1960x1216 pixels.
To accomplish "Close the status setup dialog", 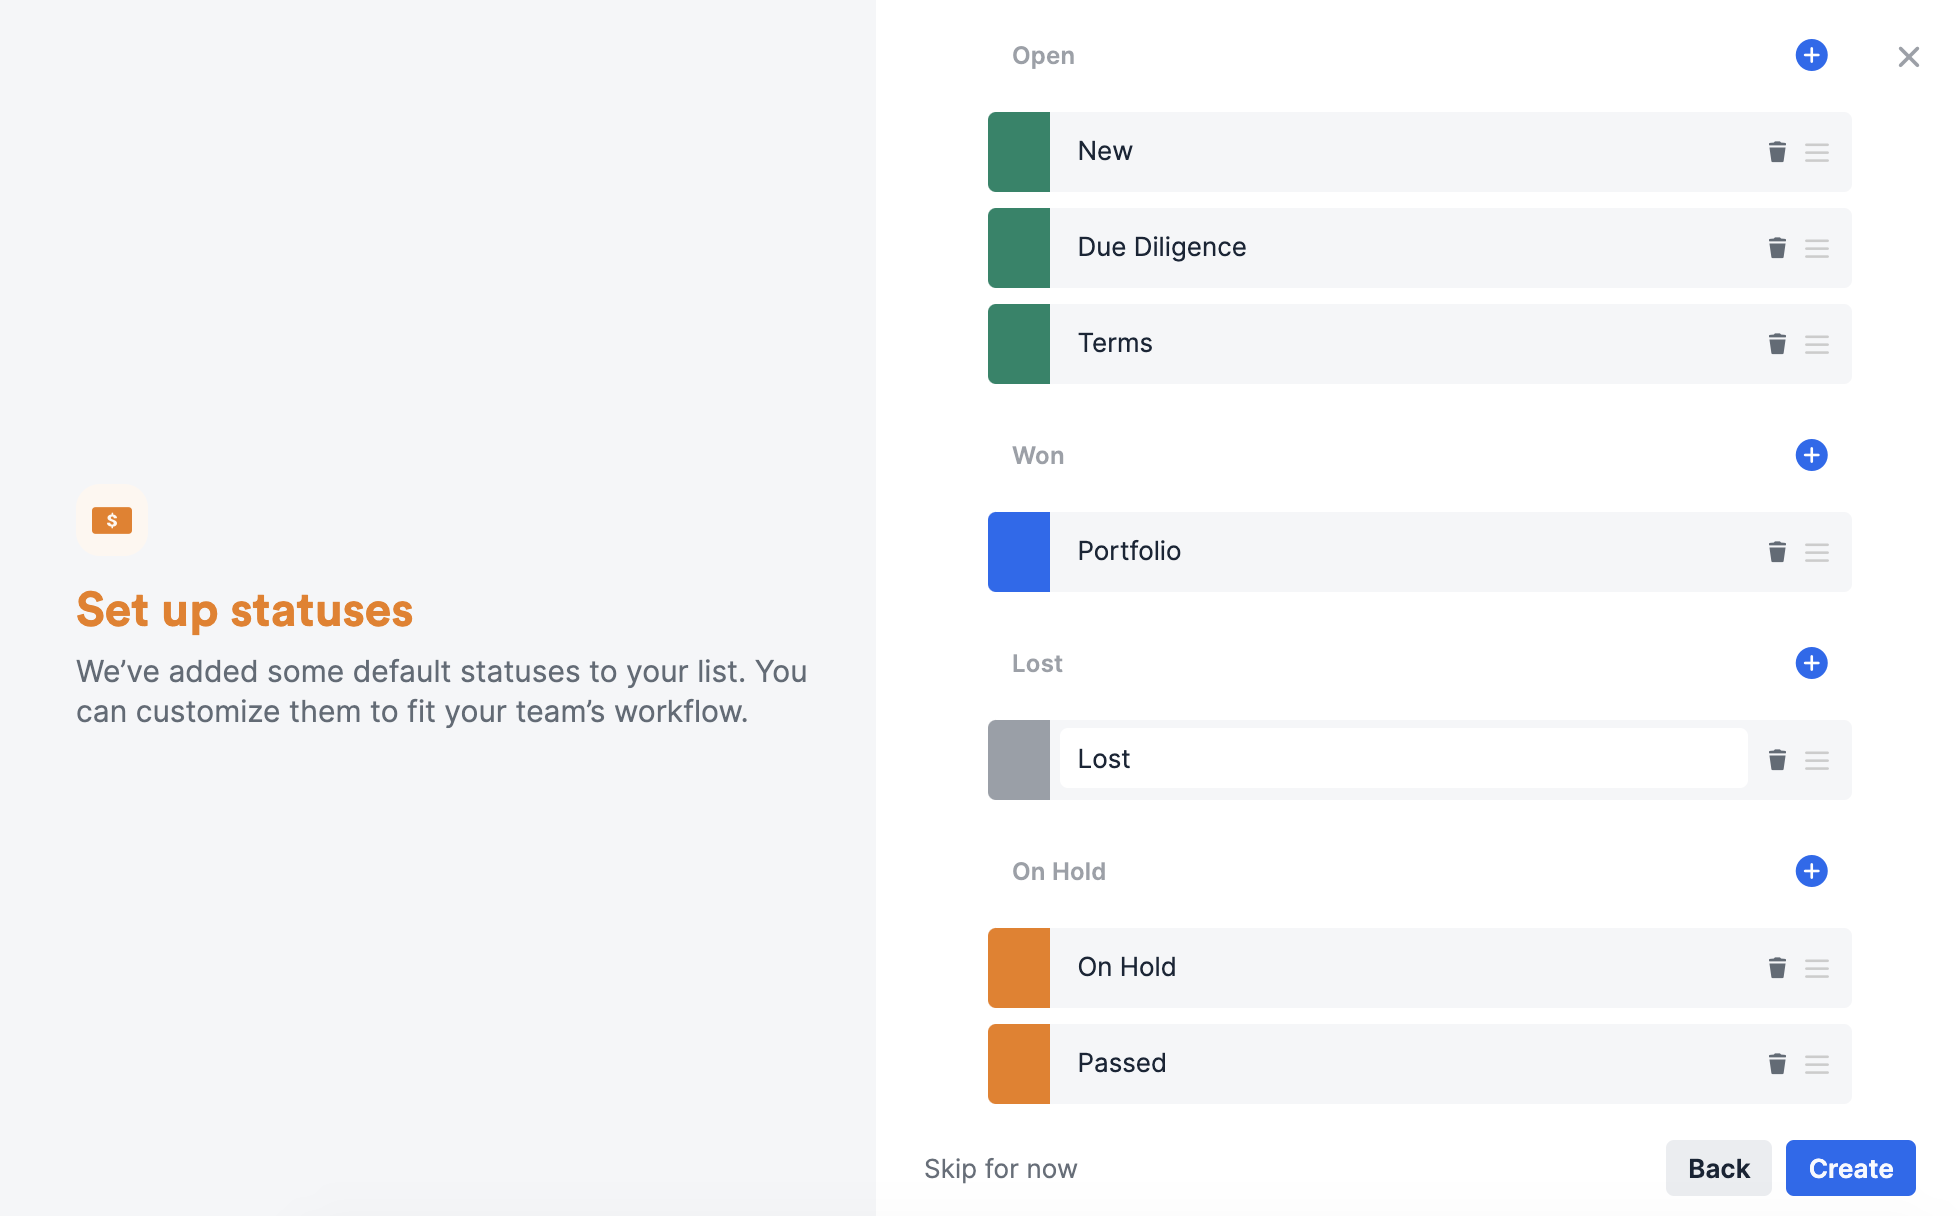I will (1909, 56).
